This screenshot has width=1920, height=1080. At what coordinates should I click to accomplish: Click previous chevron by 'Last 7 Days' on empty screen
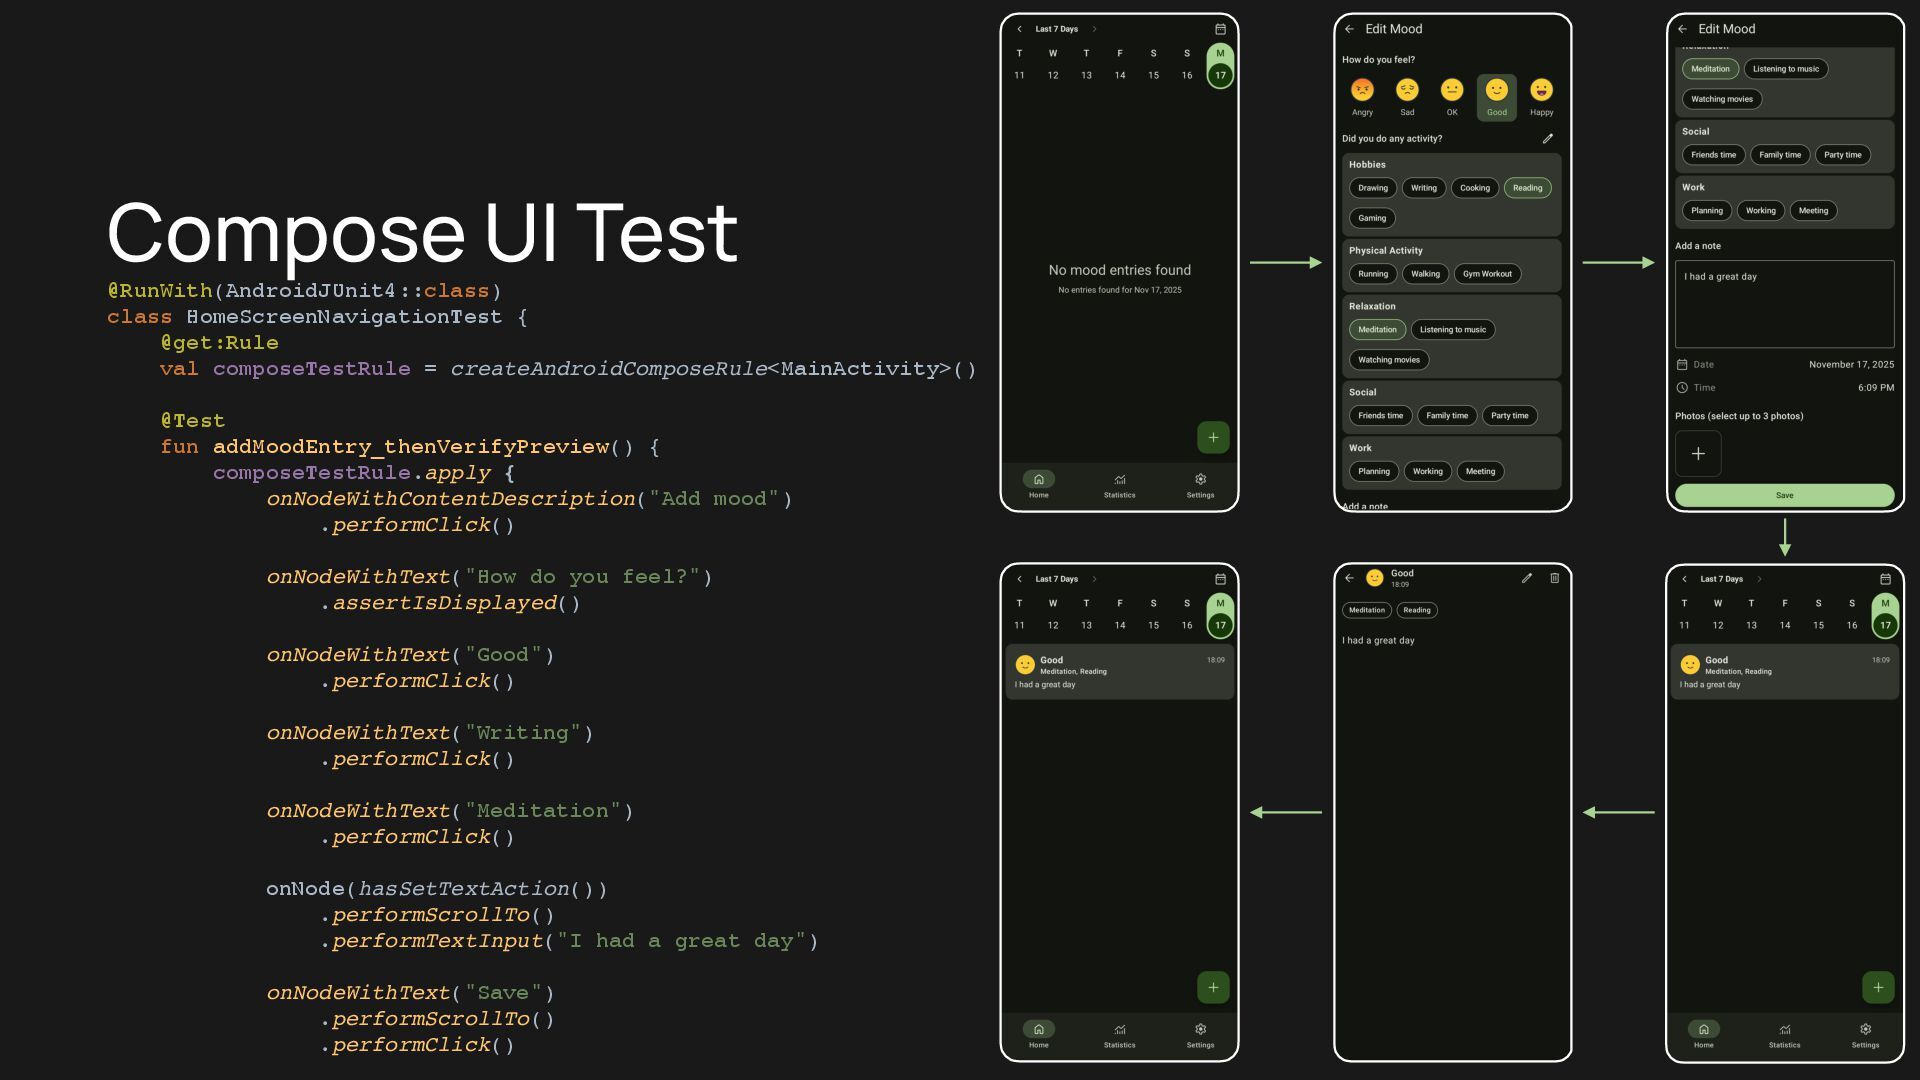[x=1019, y=29]
